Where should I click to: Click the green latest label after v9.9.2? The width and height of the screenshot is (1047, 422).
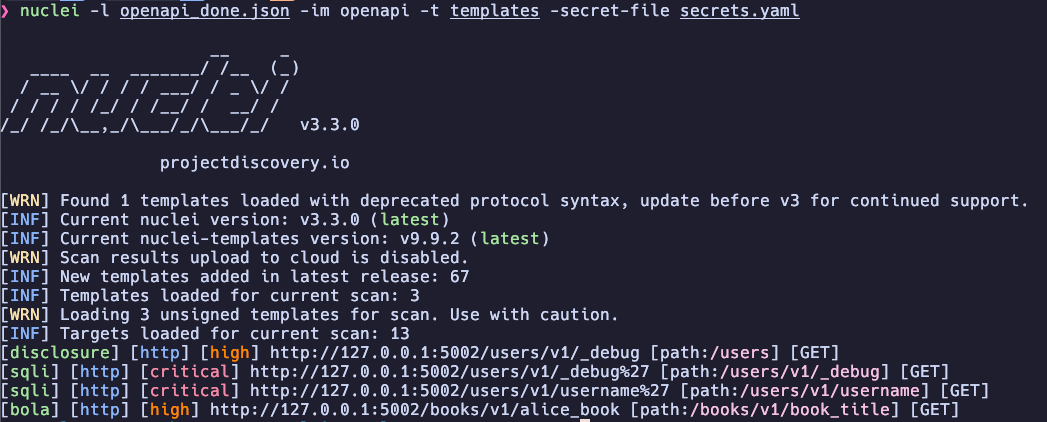point(514,238)
